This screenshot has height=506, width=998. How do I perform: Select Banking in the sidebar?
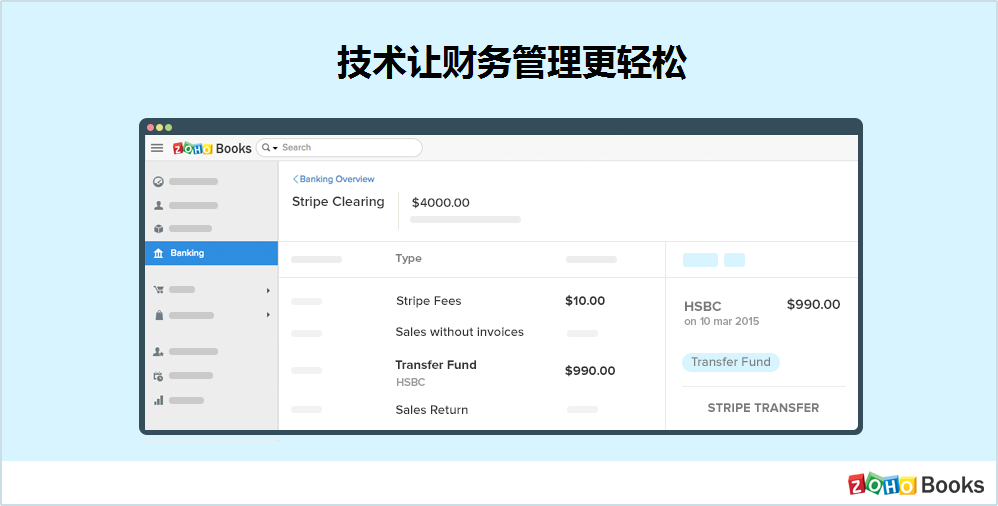coord(211,253)
